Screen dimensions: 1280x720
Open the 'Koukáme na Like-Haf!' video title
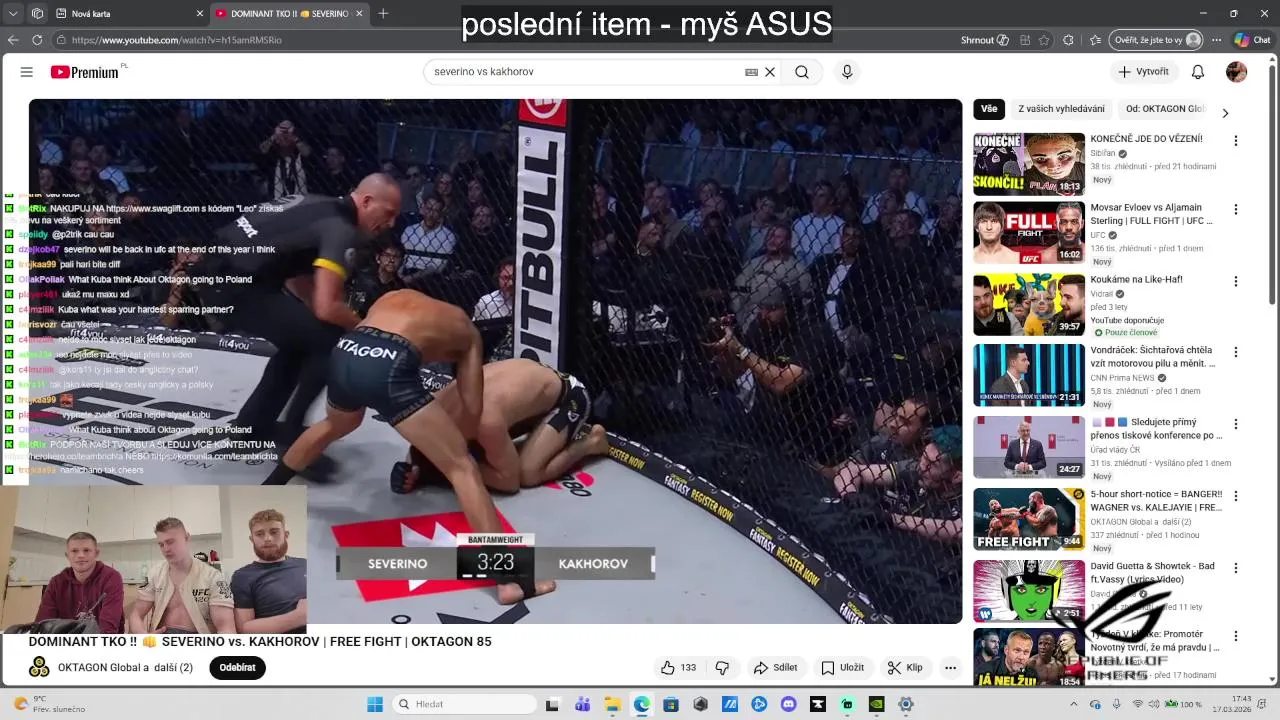click(1136, 280)
